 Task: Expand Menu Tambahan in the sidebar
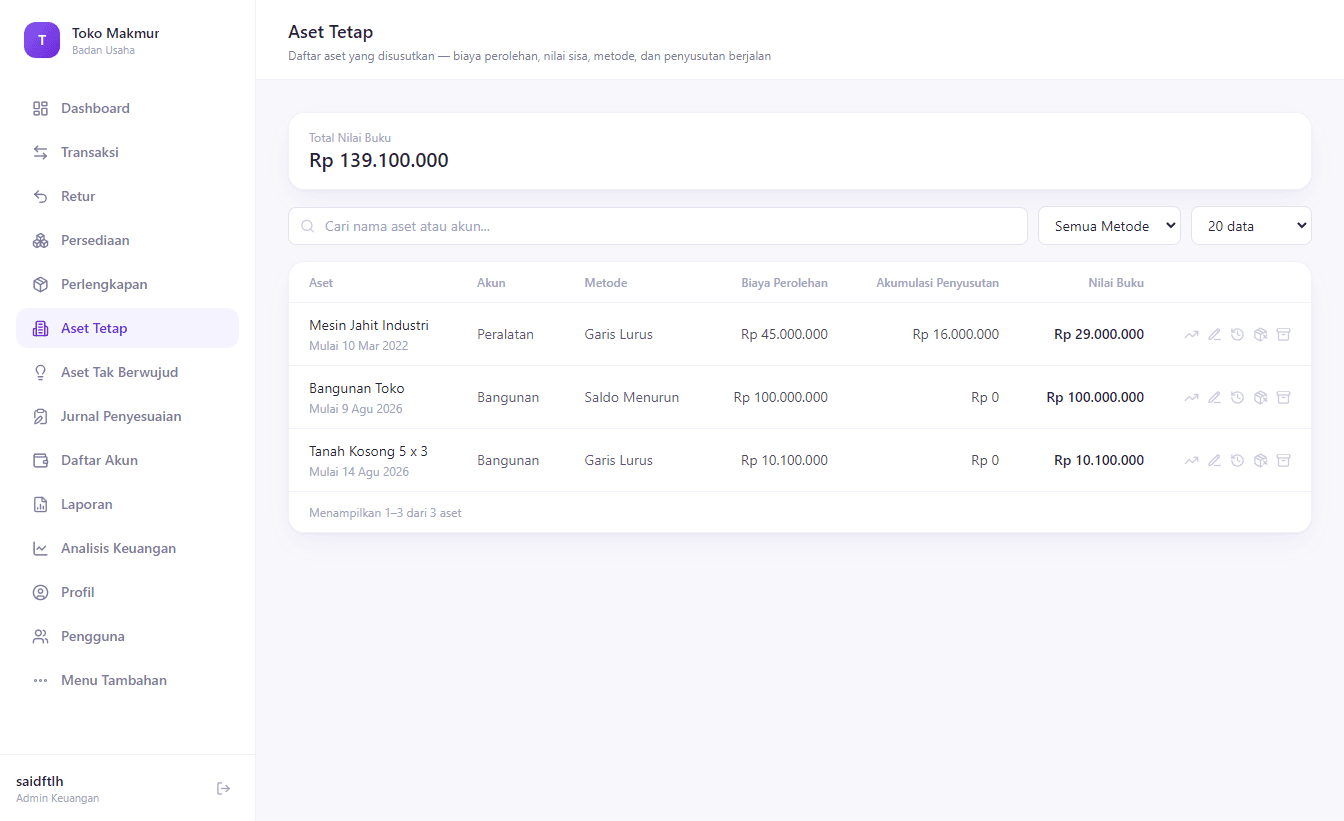pyautogui.click(x=127, y=680)
